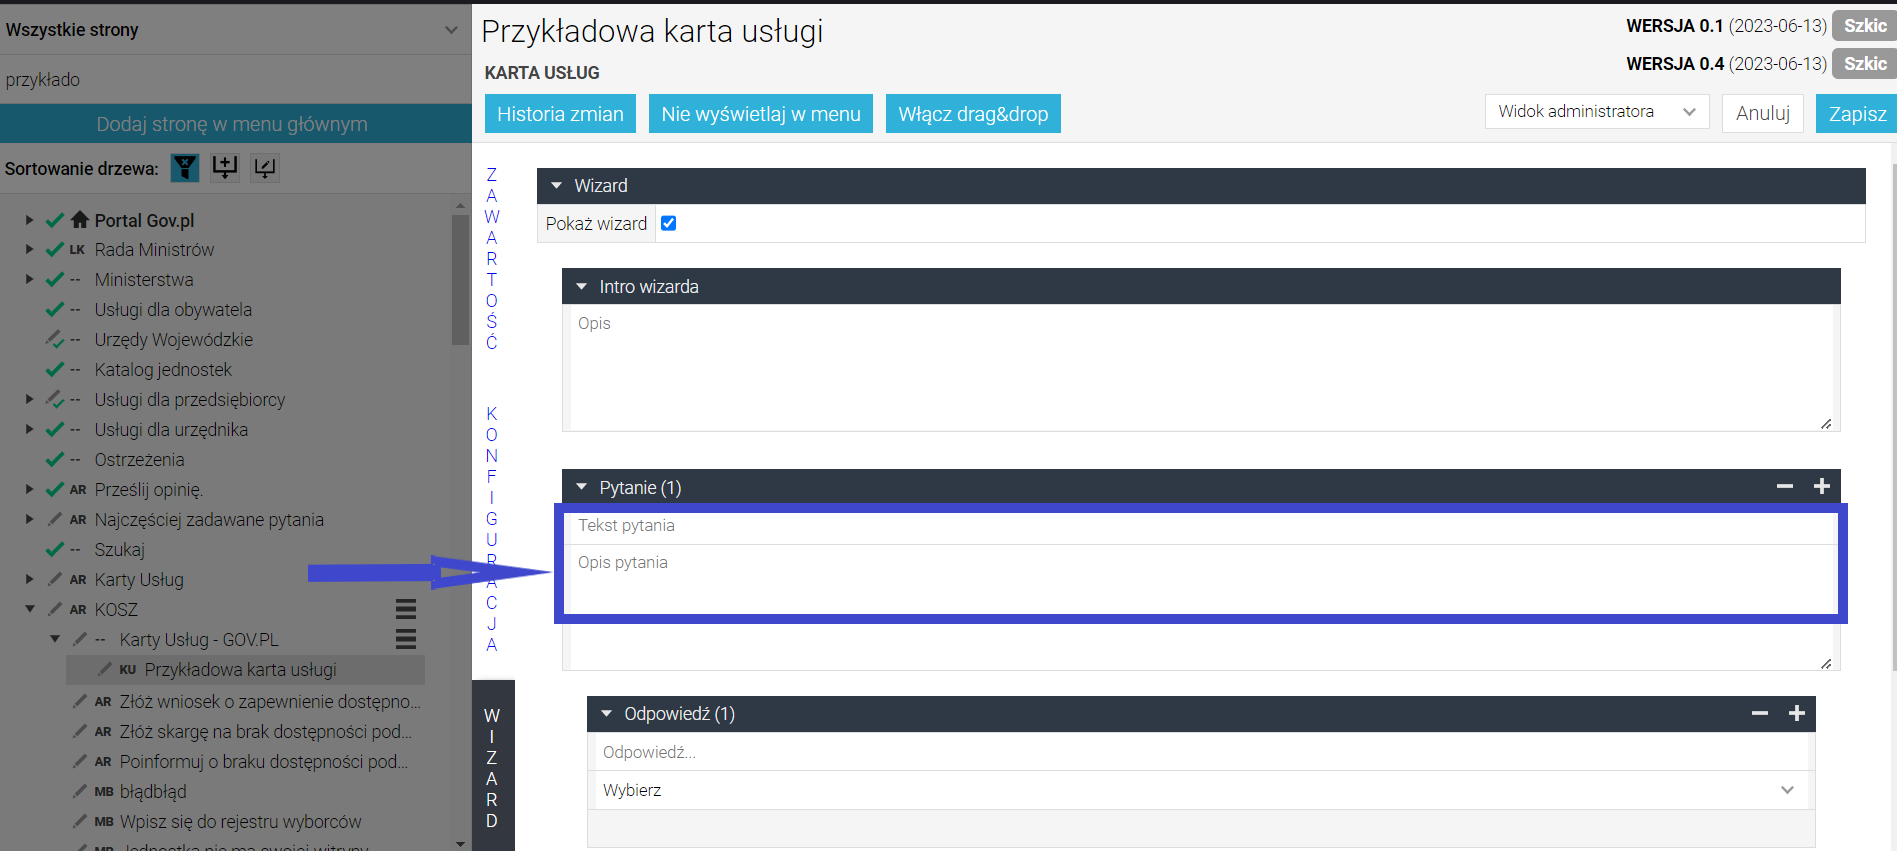This screenshot has height=851, width=1897.
Task: Remove Odpowiedź (1) using minus icon
Action: [x=1760, y=713]
